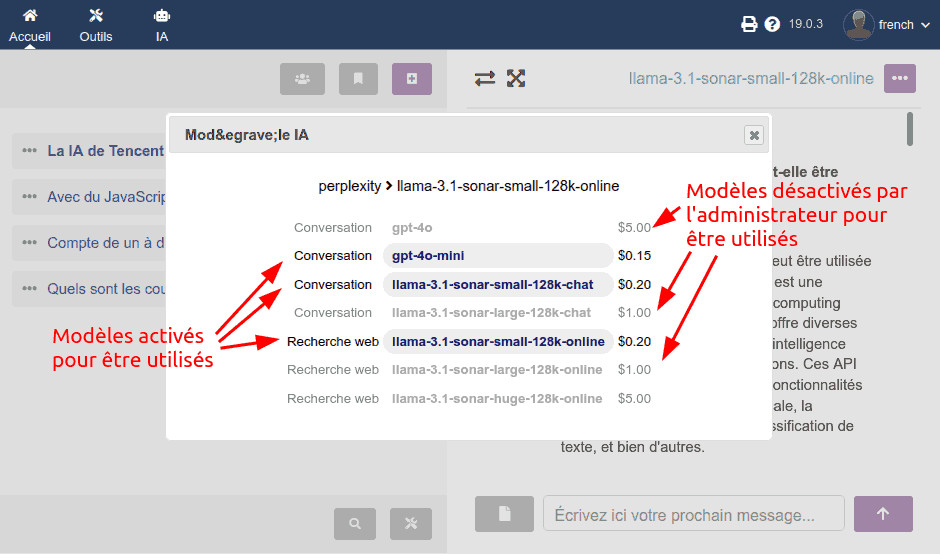Open the Accueil home tab
The width and height of the screenshot is (940, 554).
pos(29,25)
